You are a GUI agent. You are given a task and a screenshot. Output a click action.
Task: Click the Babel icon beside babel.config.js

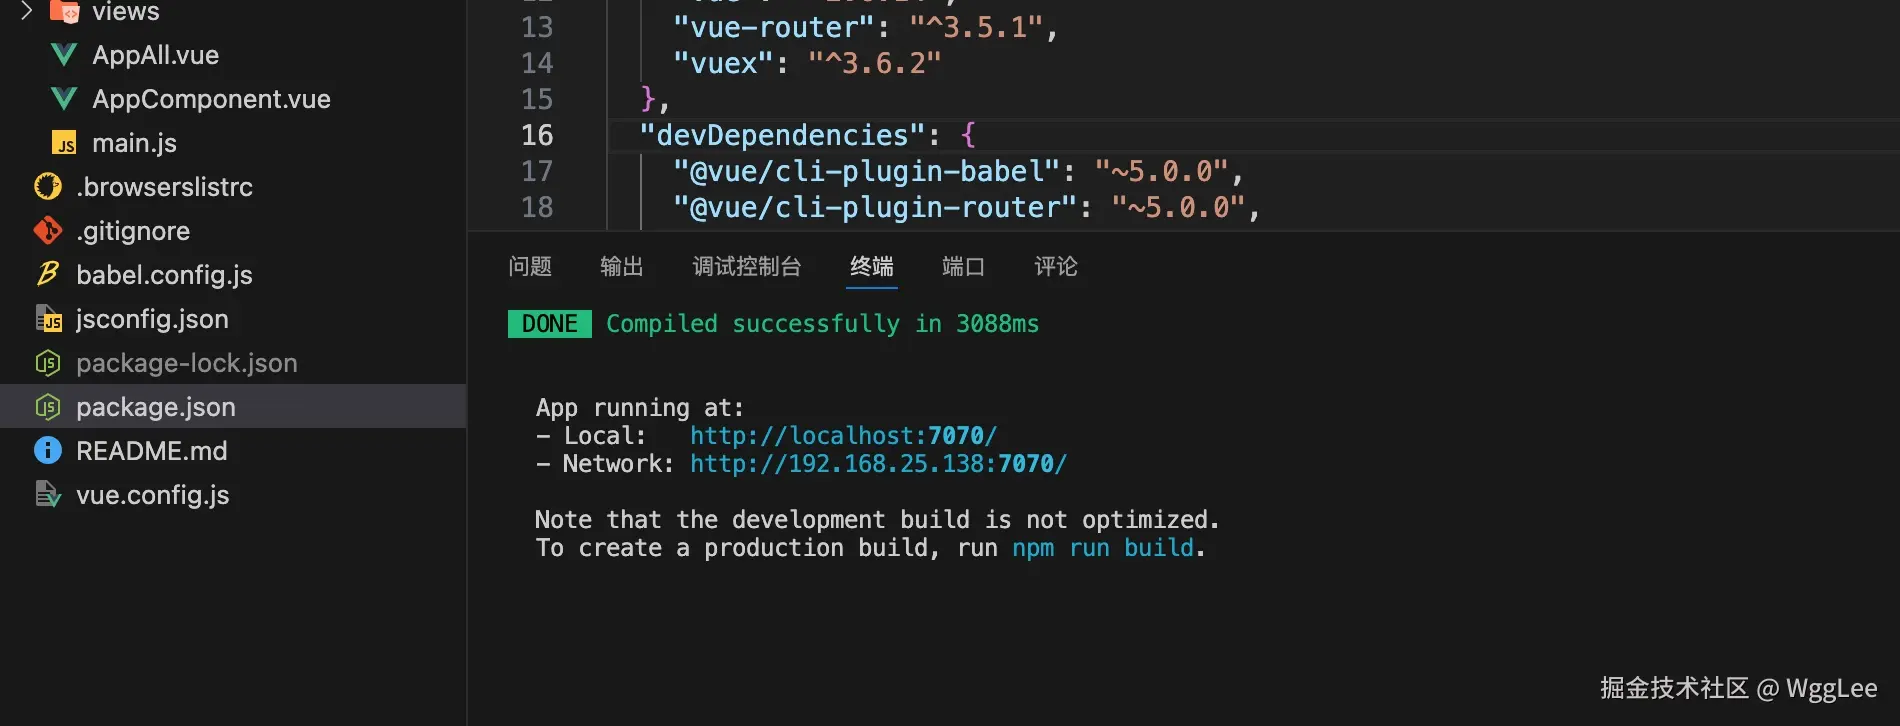48,275
